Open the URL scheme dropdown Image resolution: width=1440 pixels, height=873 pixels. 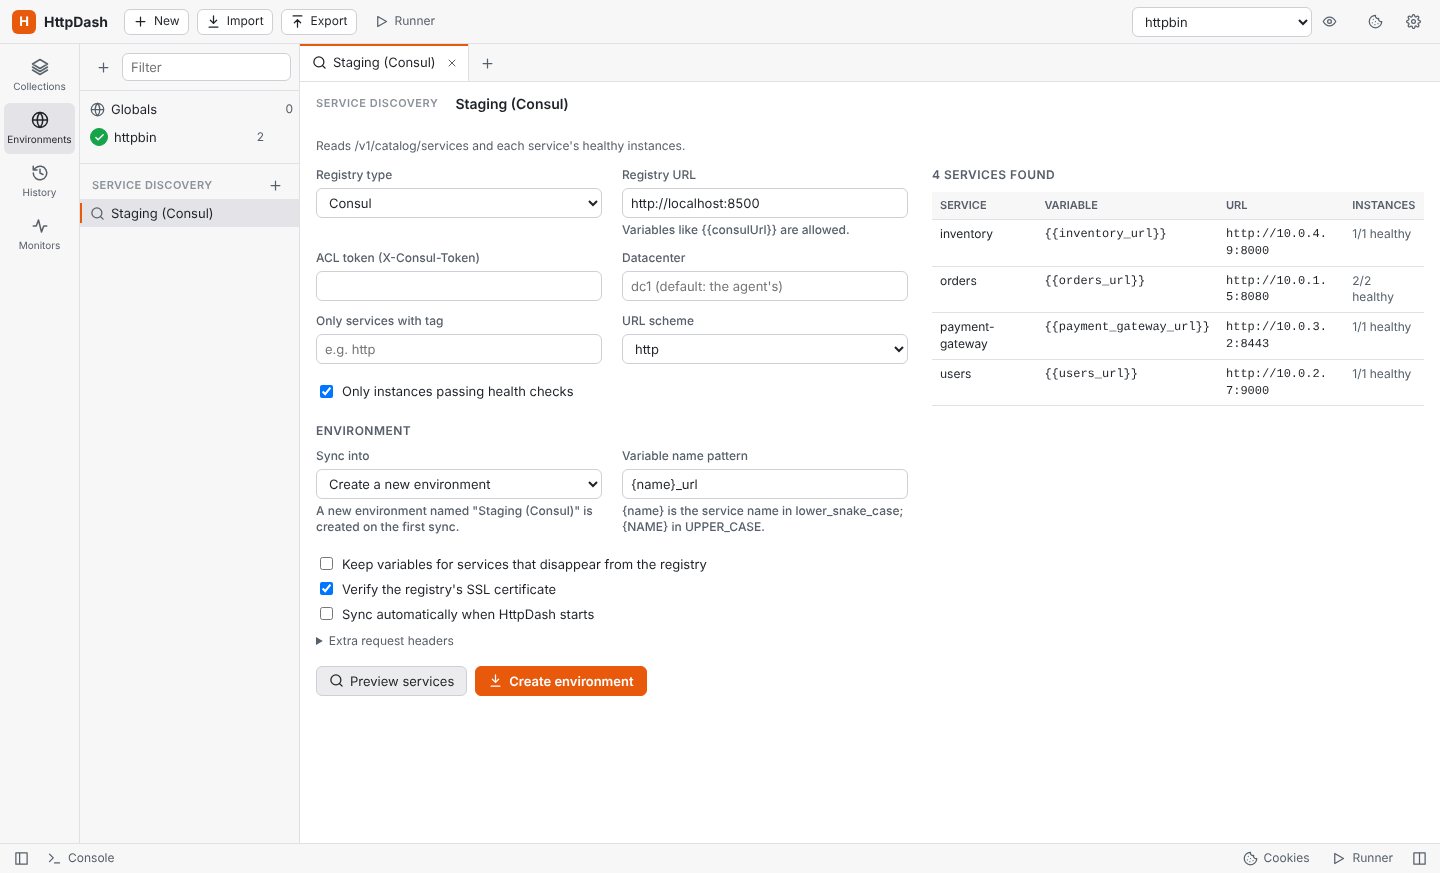pos(765,349)
